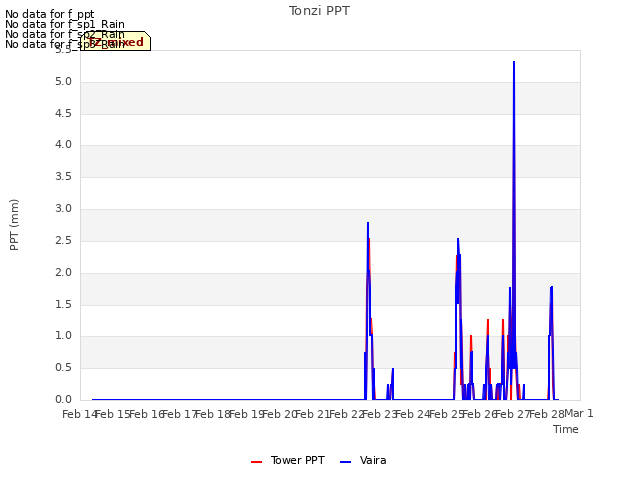
Task: Click the 2.5 y-axis tick label
Action: coord(63,241)
